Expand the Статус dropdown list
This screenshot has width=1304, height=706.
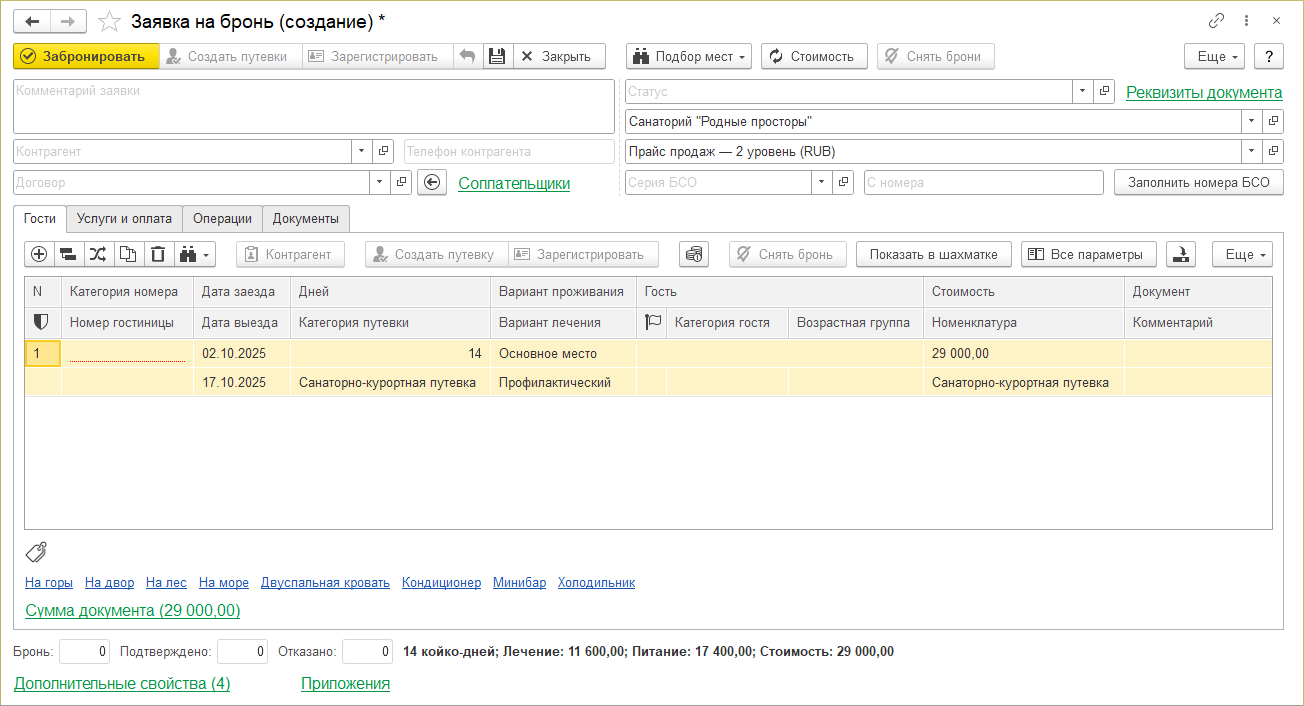tap(1083, 92)
